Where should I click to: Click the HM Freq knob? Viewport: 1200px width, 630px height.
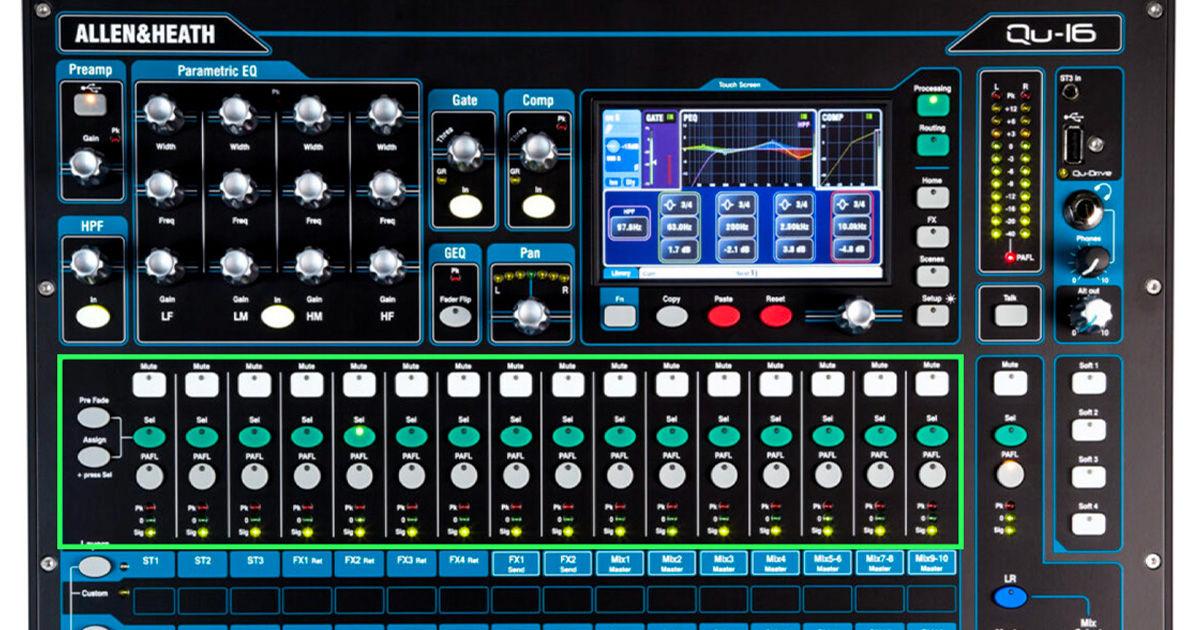(x=312, y=187)
